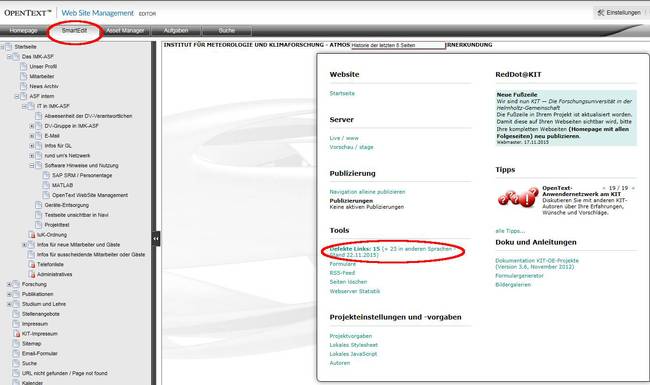Screen dimensions: 650x385
Task: Open the Einstellungen settings icon
Action: (601, 13)
